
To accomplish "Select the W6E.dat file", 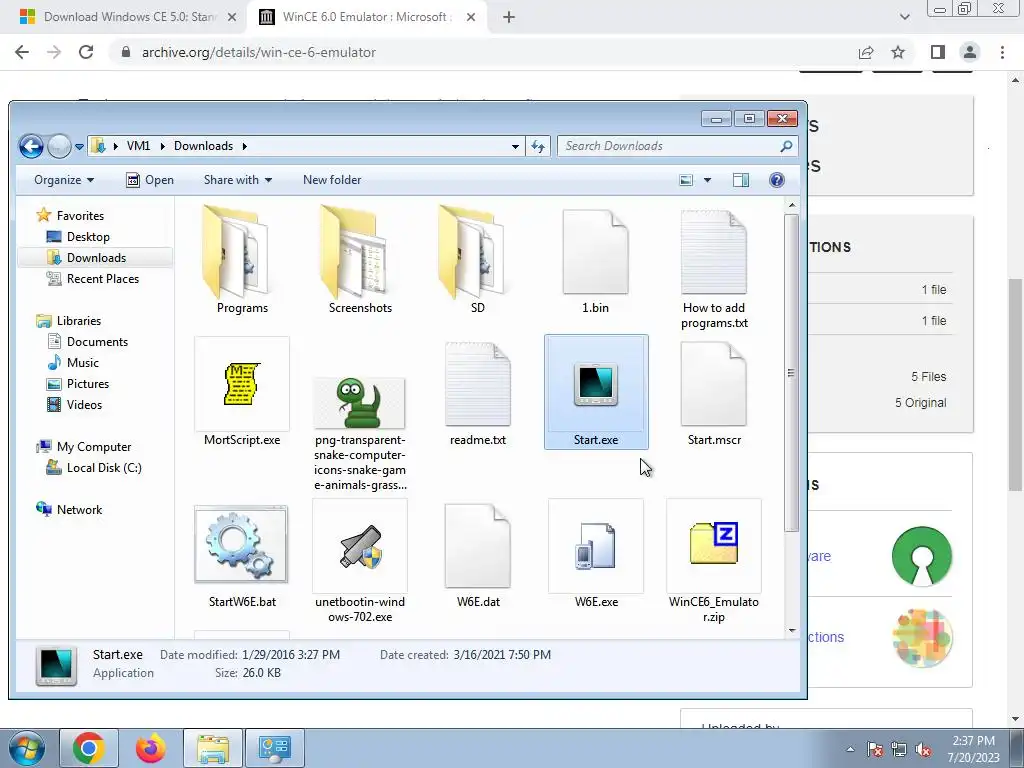I will click(x=477, y=555).
